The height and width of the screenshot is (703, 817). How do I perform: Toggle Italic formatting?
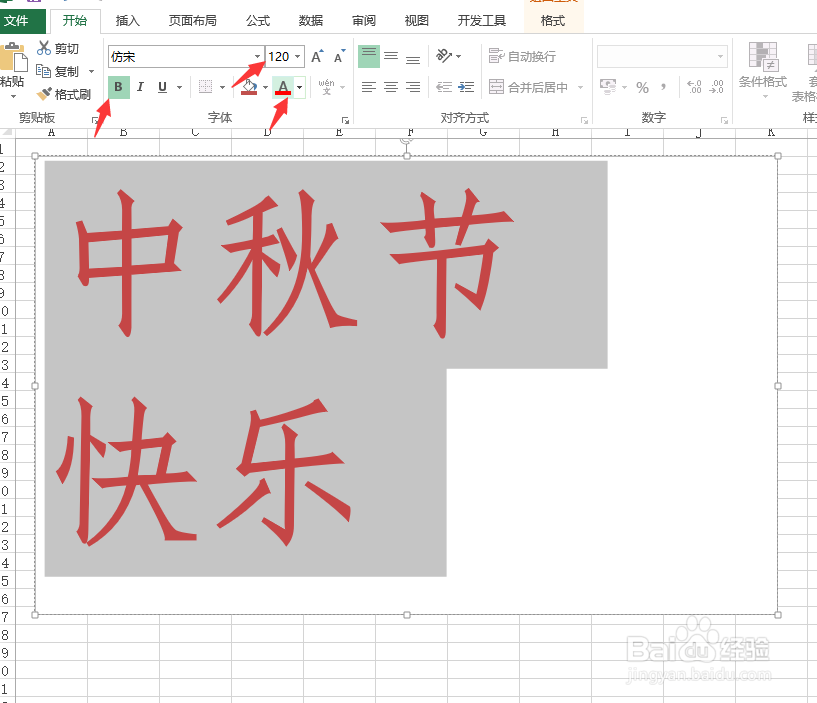[x=140, y=87]
